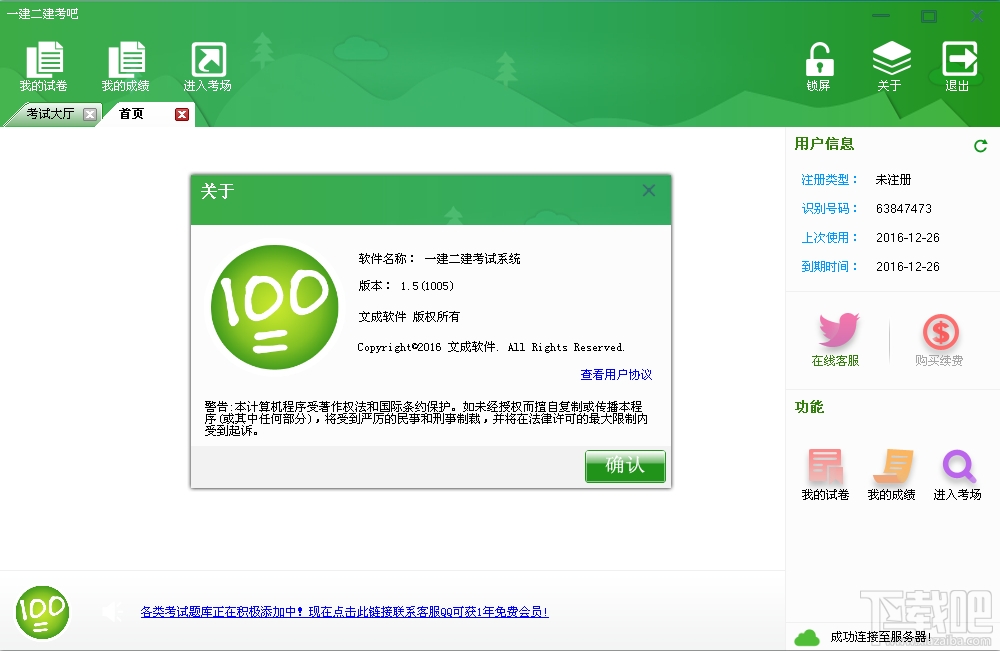
Task: Open 购买续费 dollar icon
Action: pyautogui.click(x=939, y=339)
